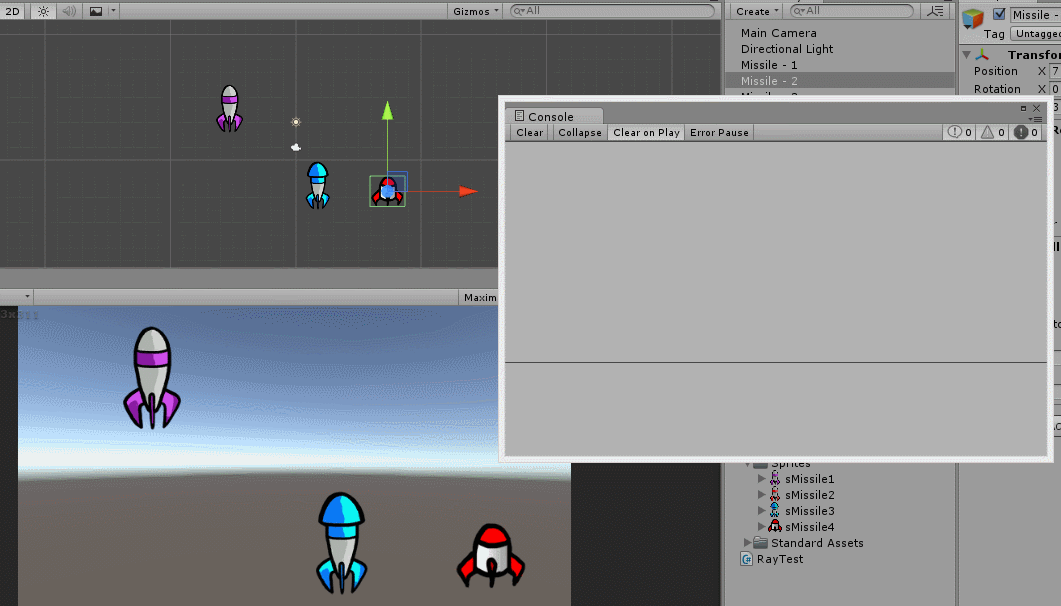Open the Create dropdown in Hierarchy

(x=754, y=11)
